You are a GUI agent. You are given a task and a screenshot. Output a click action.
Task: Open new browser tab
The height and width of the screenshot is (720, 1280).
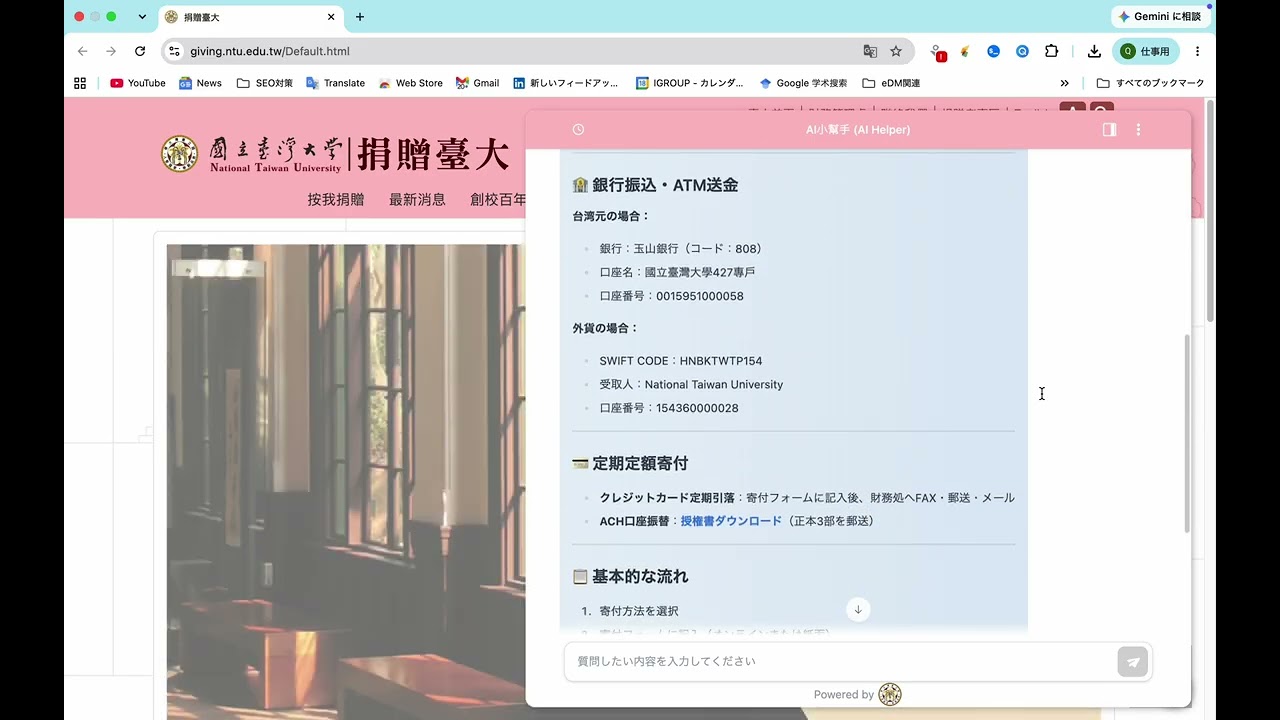[x=360, y=17]
